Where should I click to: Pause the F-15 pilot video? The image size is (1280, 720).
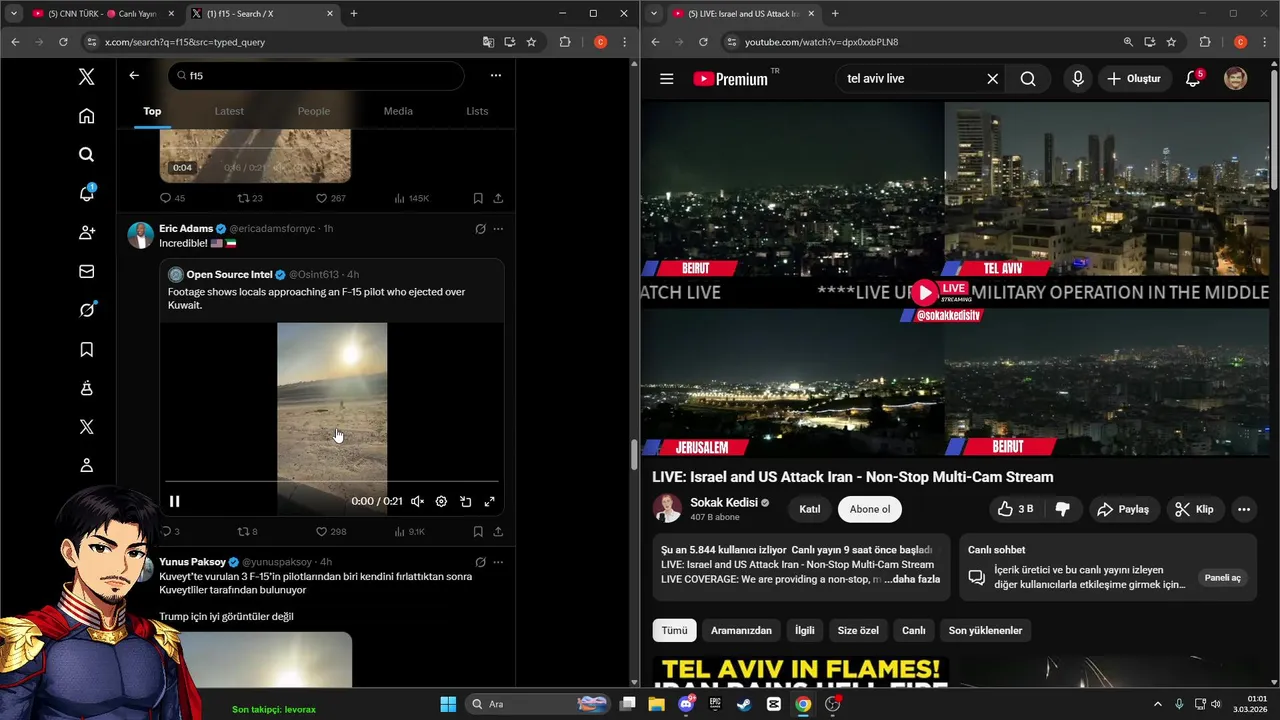[x=174, y=501]
